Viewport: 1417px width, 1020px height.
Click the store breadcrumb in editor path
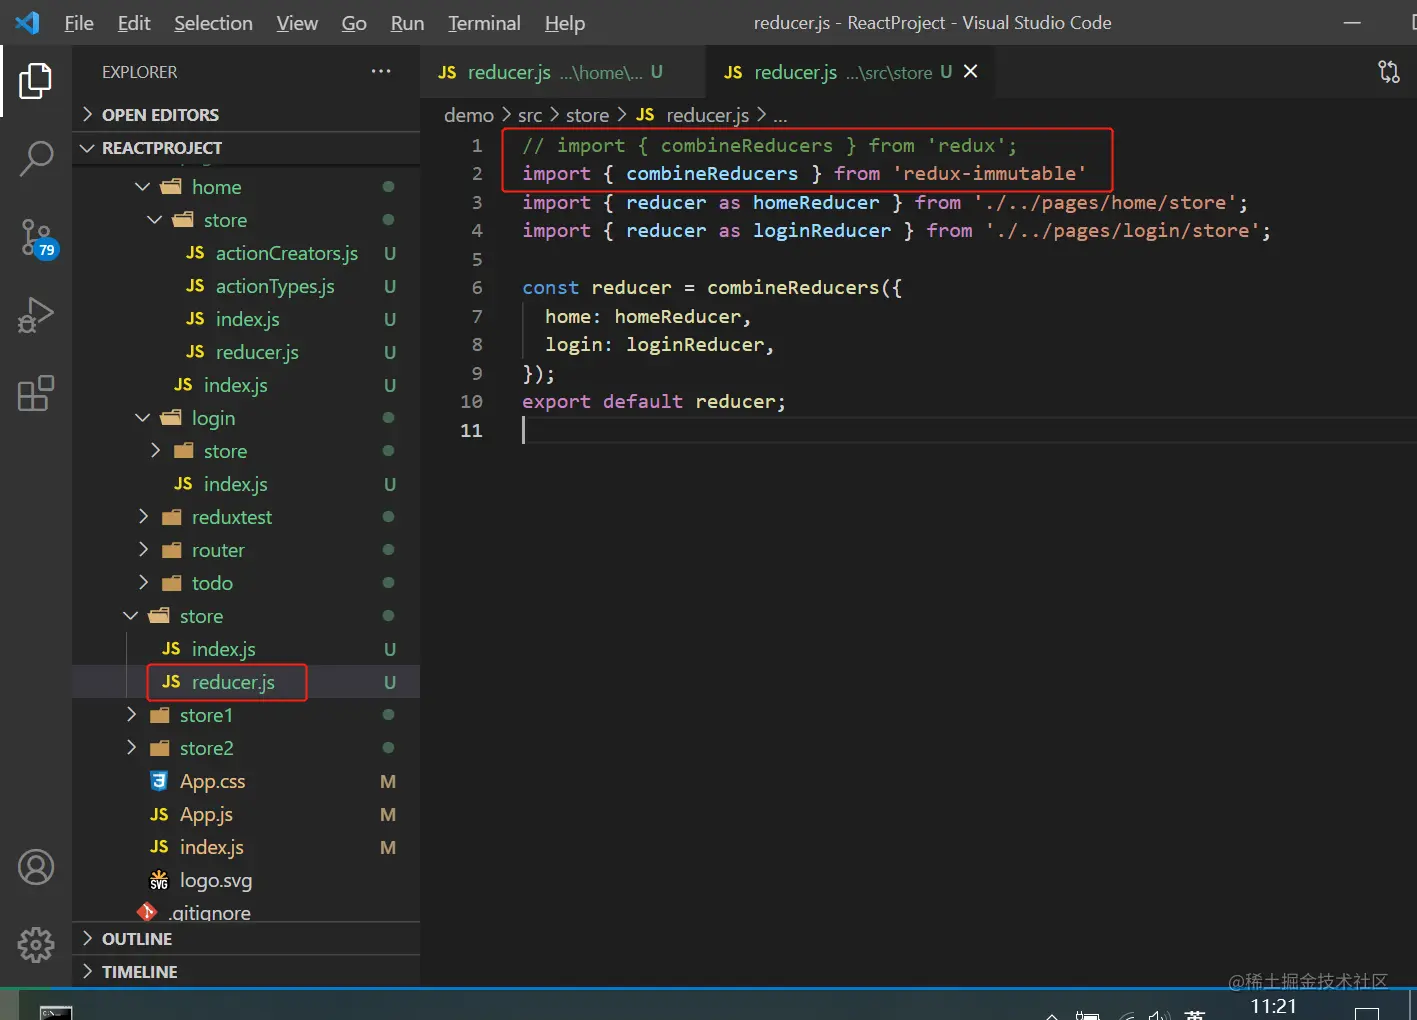point(587,115)
